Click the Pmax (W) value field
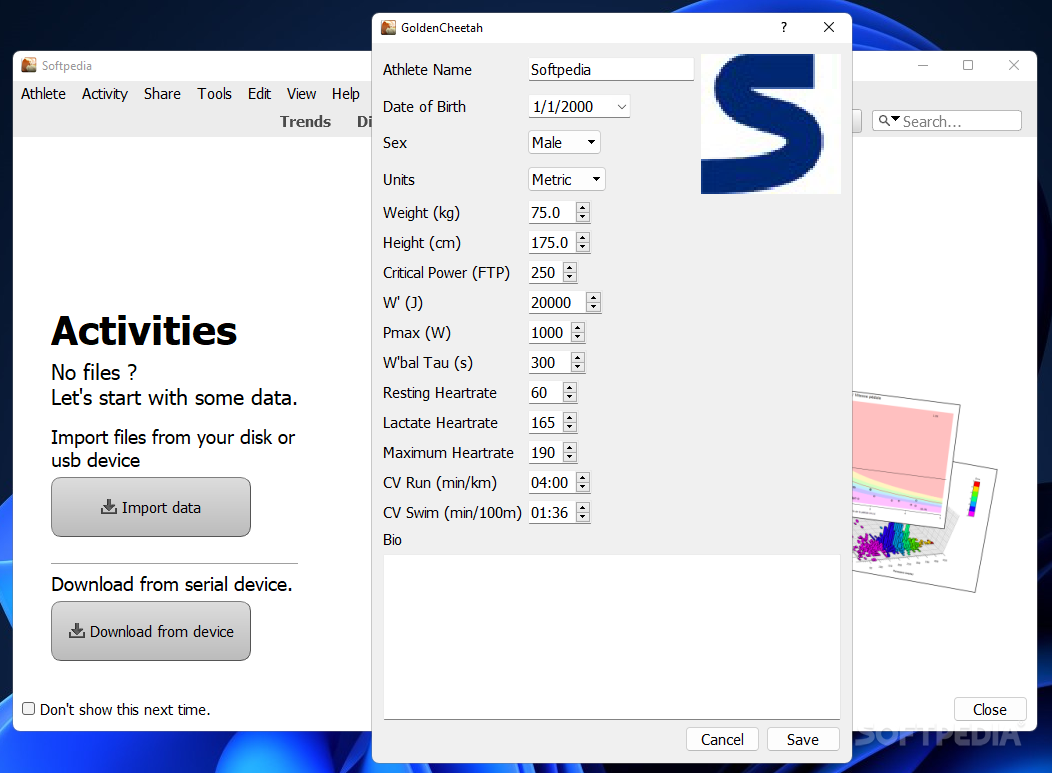This screenshot has width=1052, height=773. [x=549, y=333]
